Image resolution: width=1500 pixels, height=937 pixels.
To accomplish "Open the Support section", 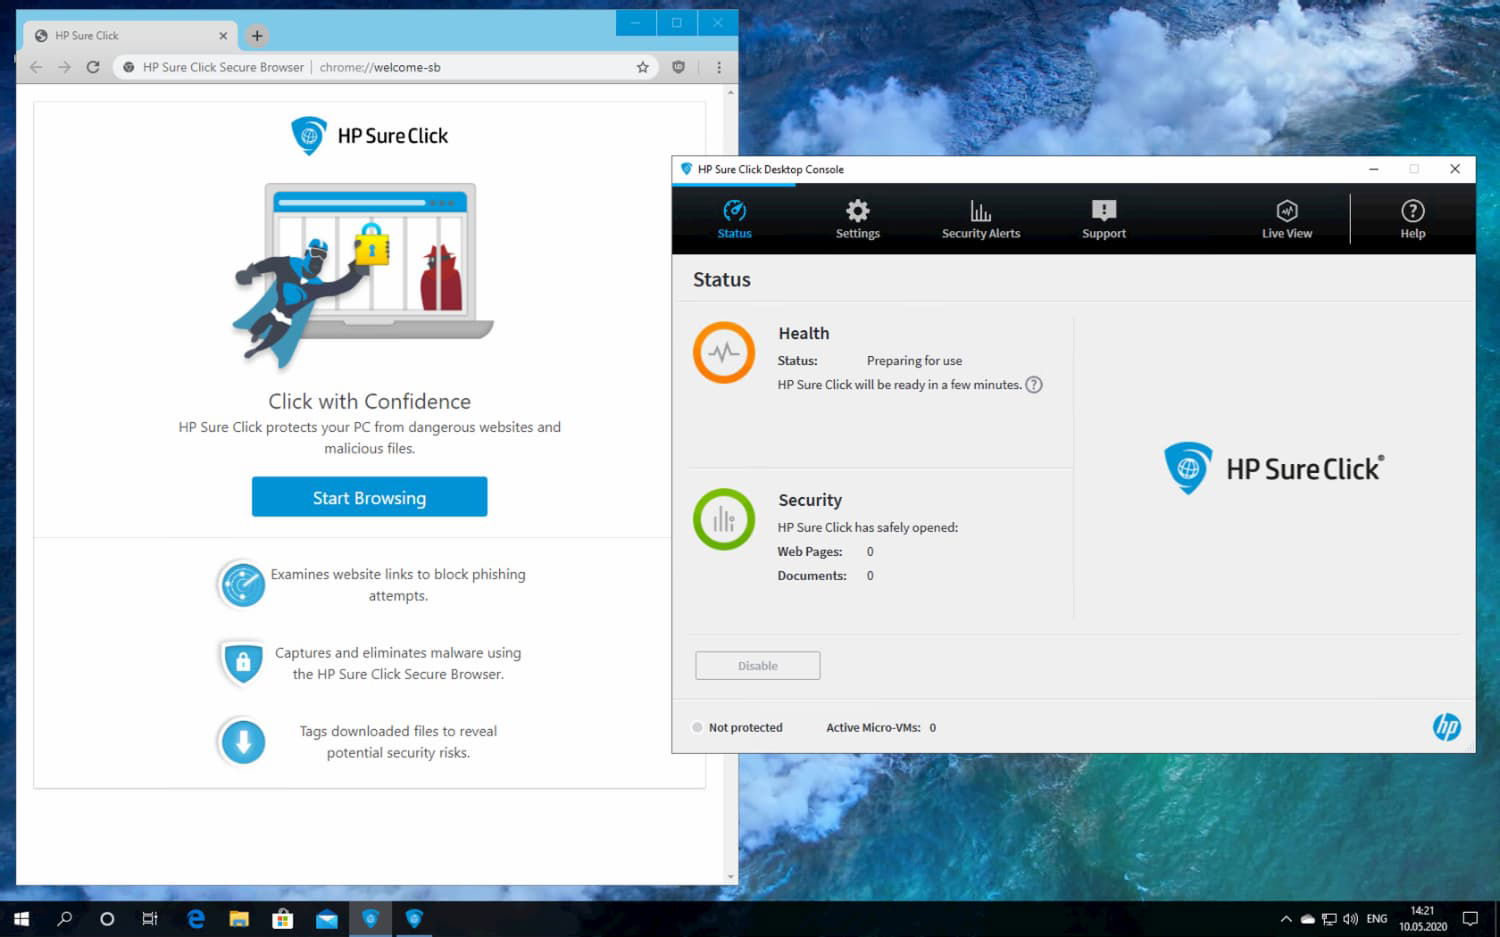I will (x=1103, y=218).
